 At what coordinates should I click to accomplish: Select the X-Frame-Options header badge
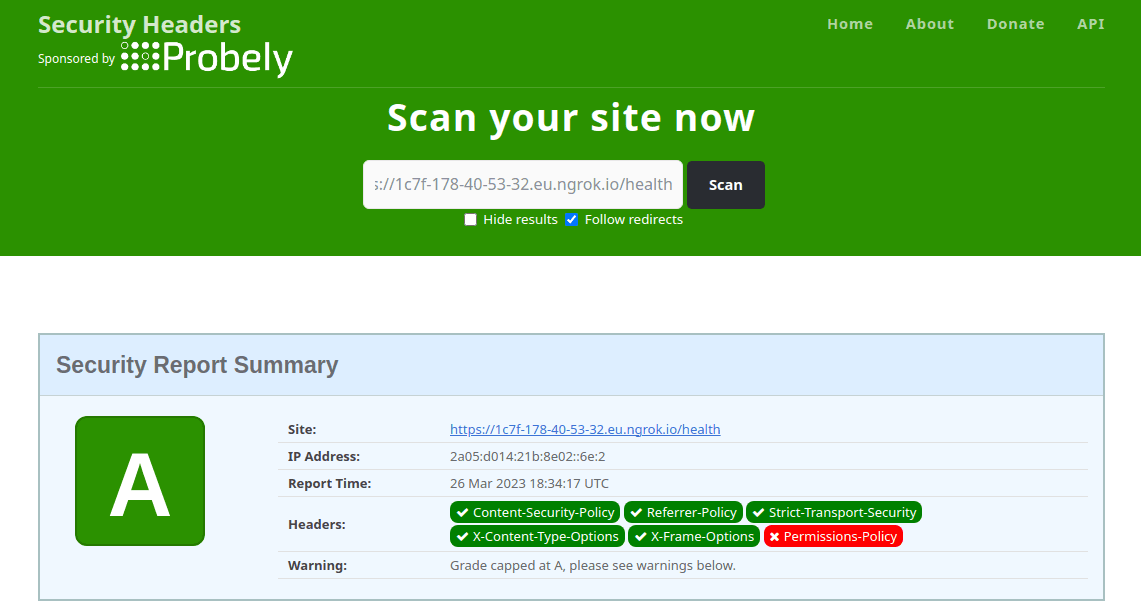click(x=693, y=537)
